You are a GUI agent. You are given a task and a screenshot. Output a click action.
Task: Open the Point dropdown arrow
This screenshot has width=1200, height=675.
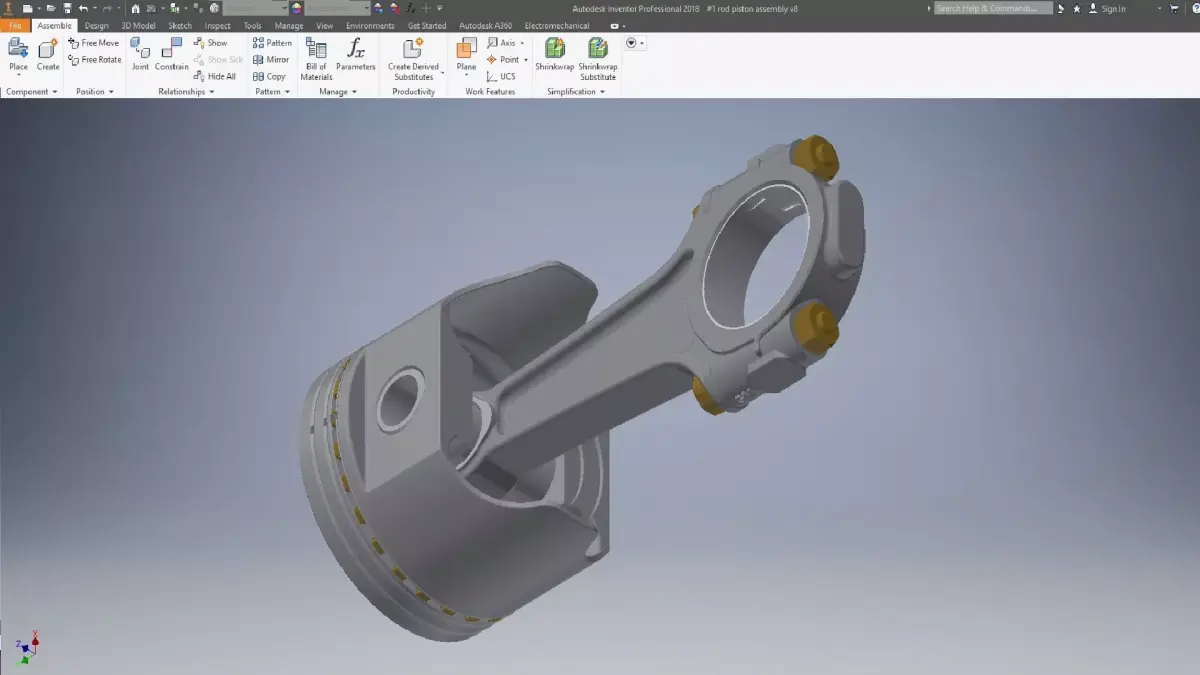click(526, 60)
